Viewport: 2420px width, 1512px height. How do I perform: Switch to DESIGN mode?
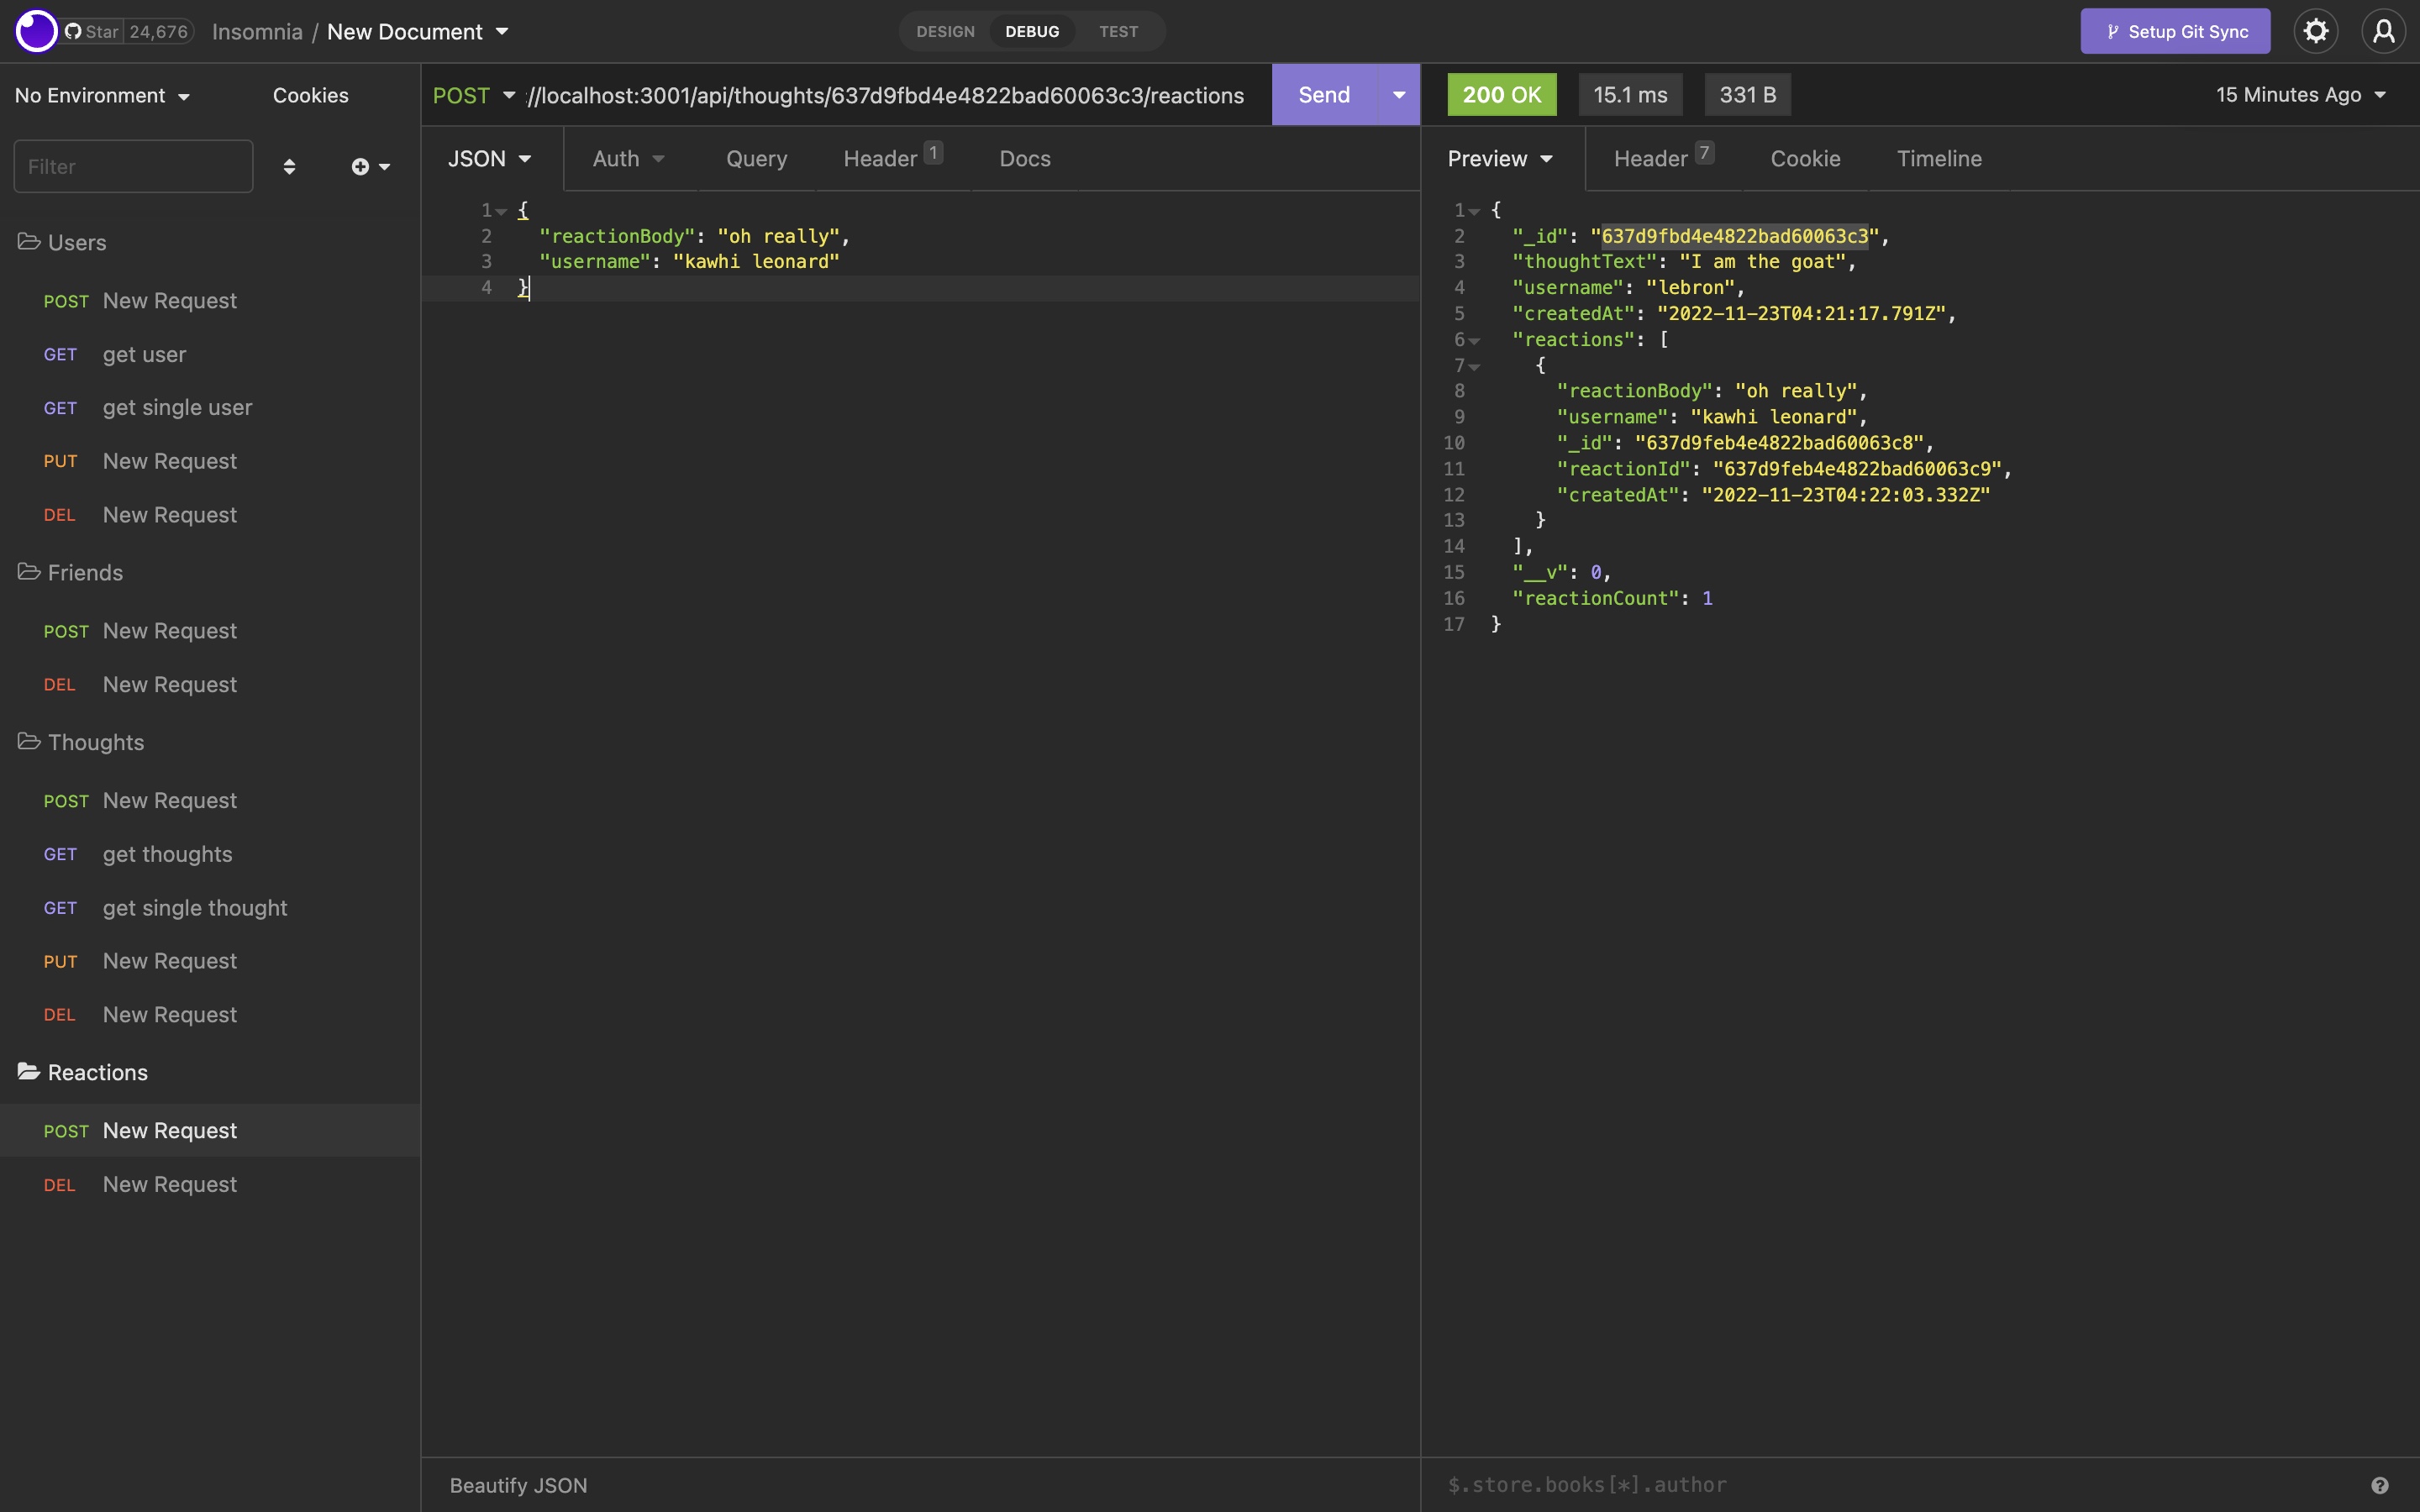point(944,31)
